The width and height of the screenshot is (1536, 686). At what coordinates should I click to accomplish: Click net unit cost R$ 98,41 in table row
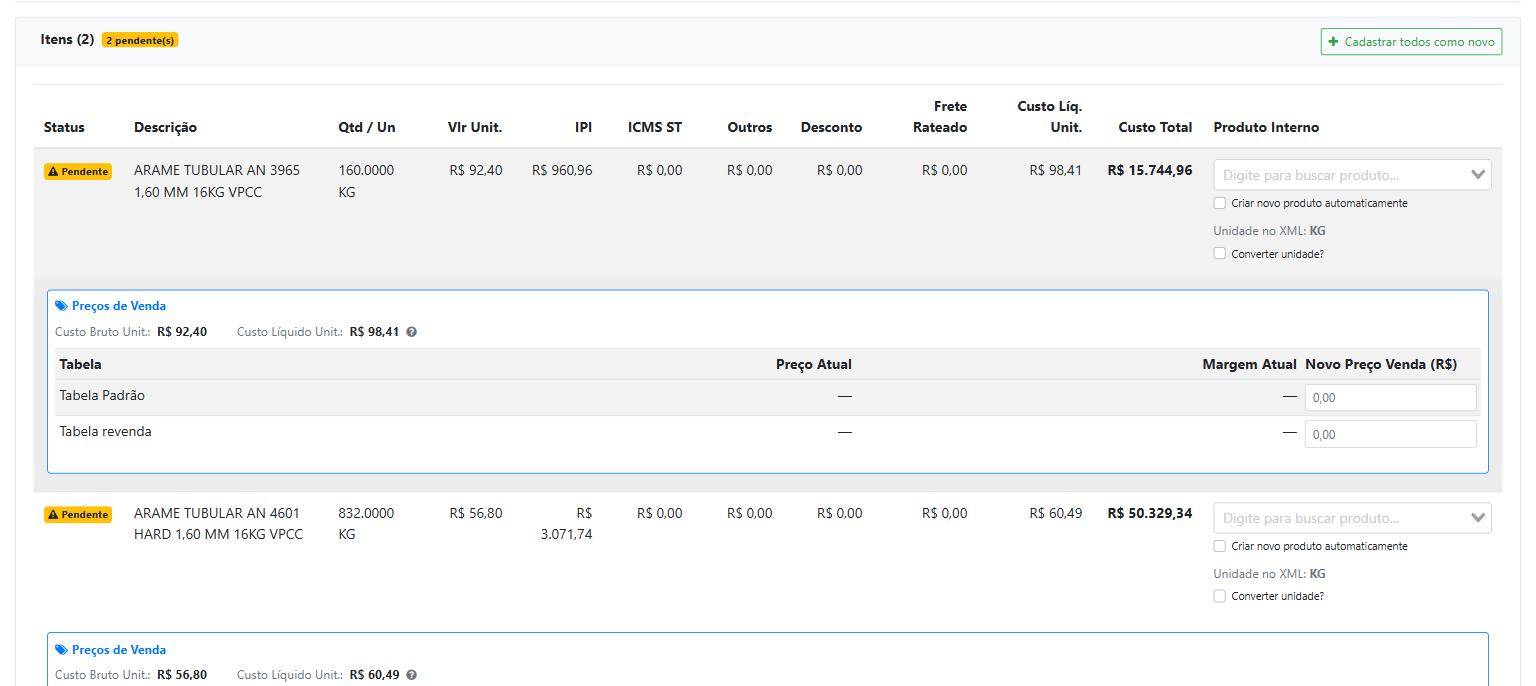1056,170
